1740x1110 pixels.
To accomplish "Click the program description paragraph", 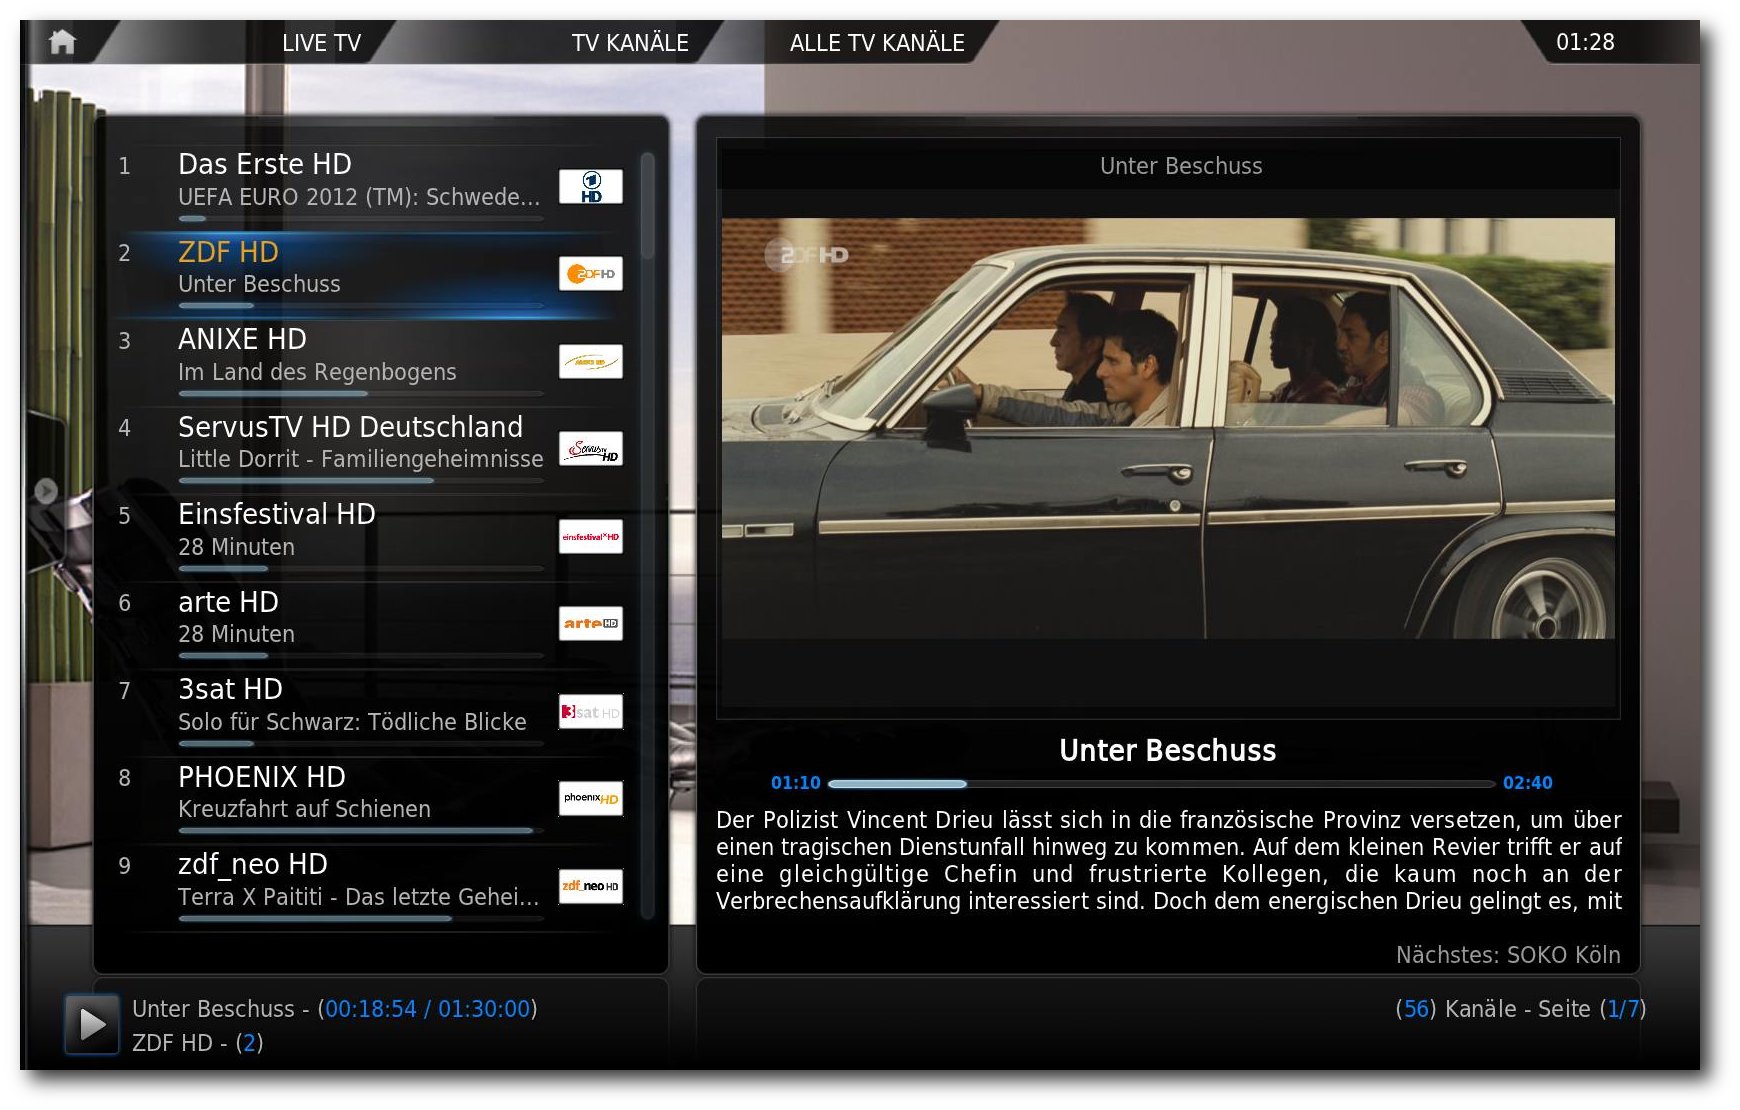I will click(1169, 860).
